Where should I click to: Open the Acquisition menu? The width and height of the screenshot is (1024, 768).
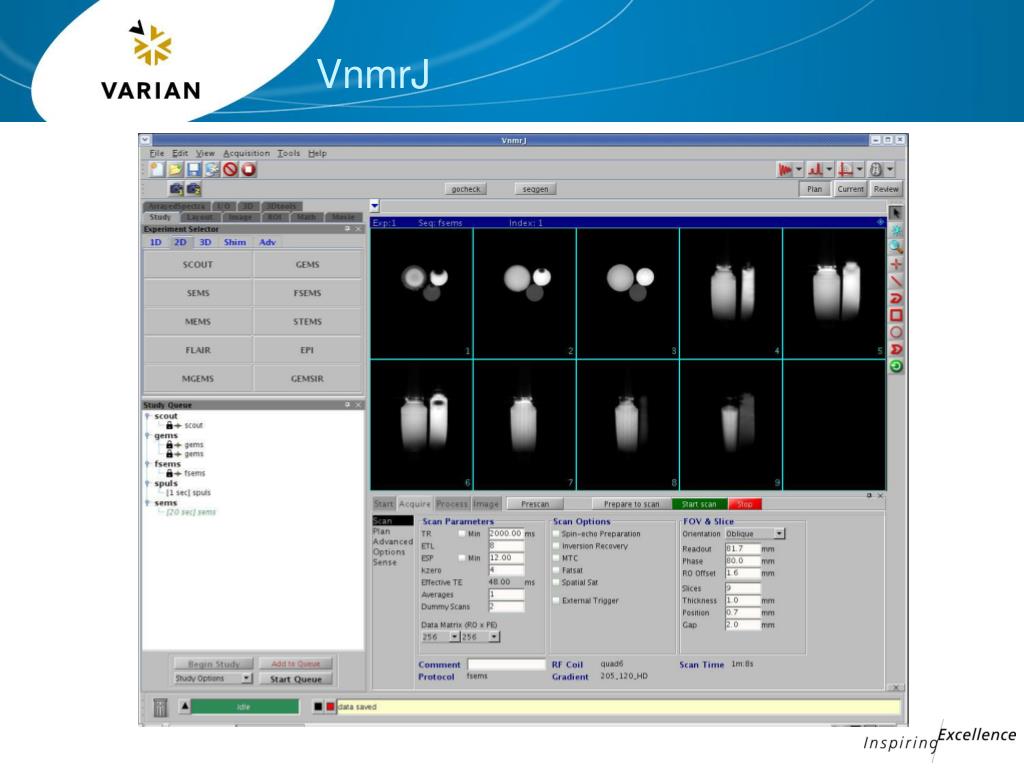tap(246, 153)
